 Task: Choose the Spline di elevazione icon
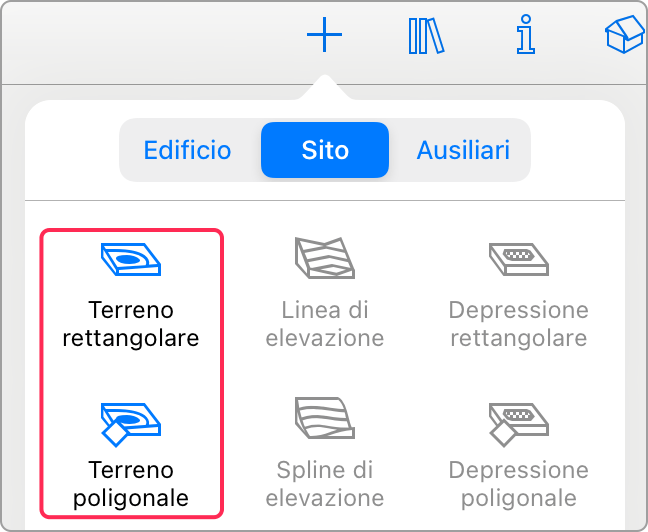325,418
